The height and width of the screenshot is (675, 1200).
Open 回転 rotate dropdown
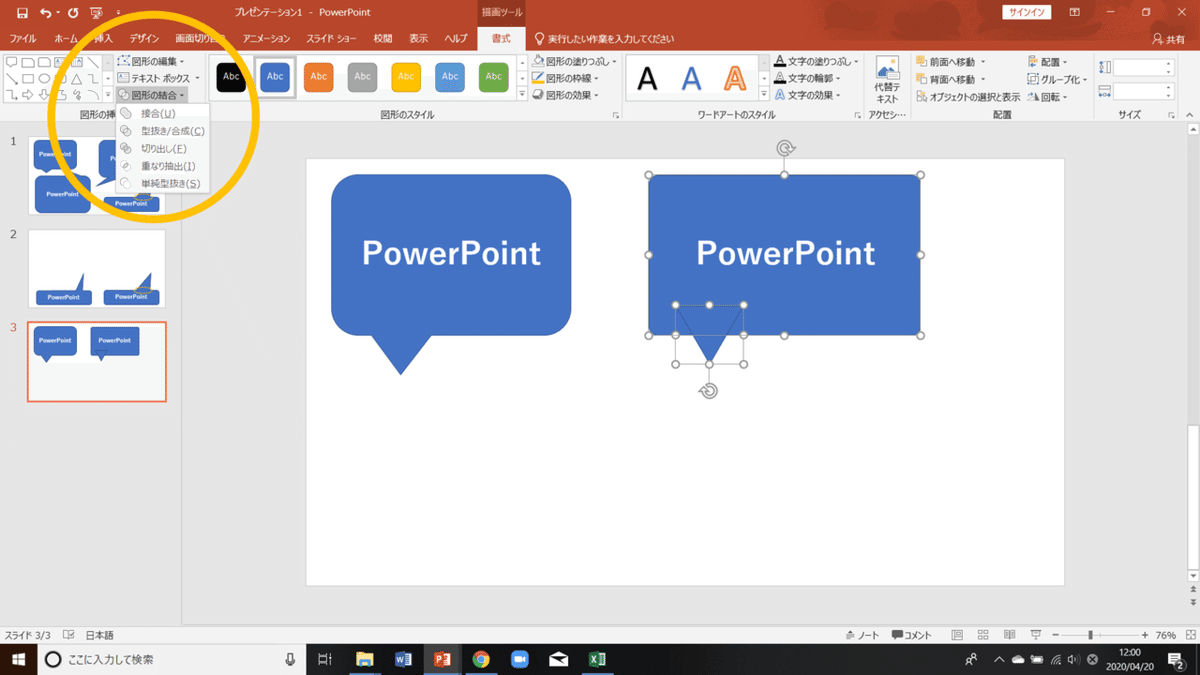[1048, 97]
